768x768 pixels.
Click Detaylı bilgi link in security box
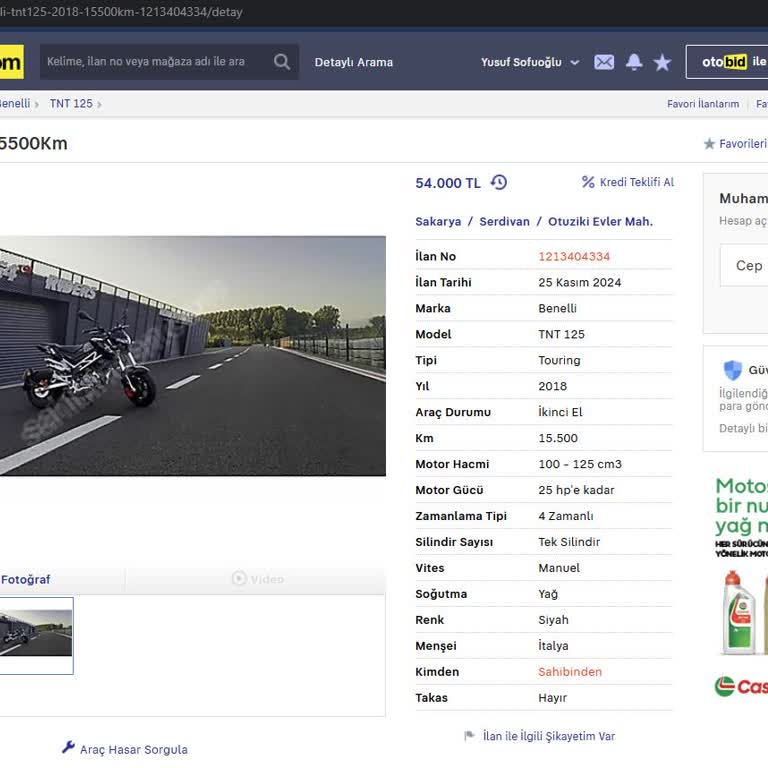click(x=744, y=428)
